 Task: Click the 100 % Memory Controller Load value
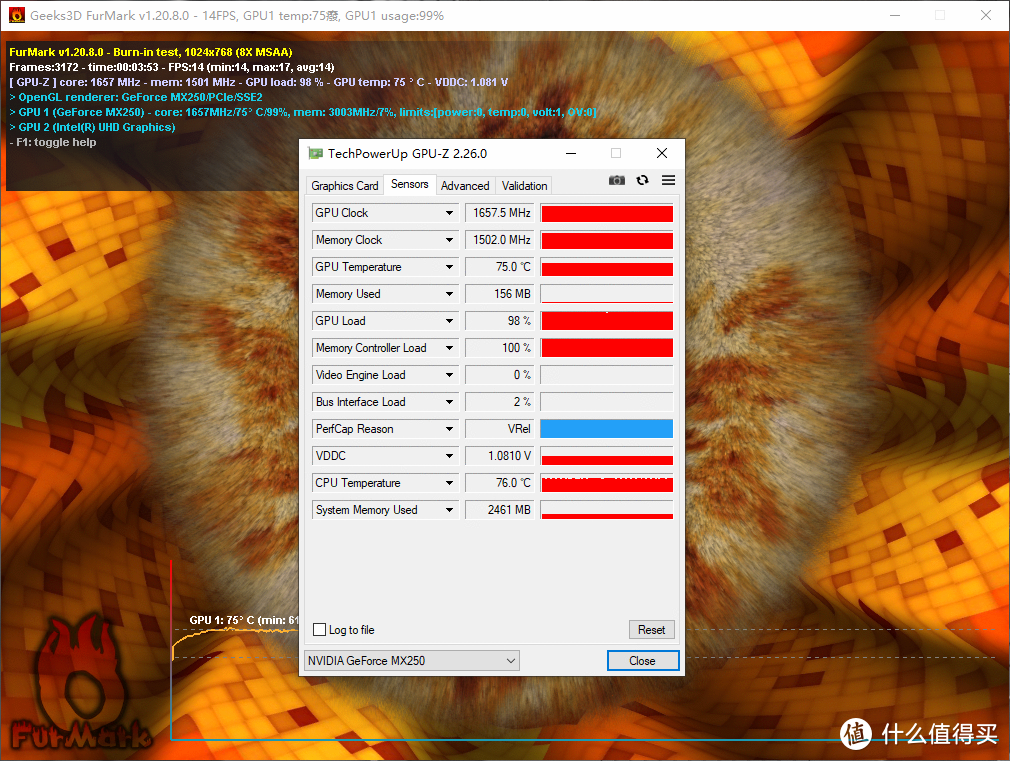[500, 348]
